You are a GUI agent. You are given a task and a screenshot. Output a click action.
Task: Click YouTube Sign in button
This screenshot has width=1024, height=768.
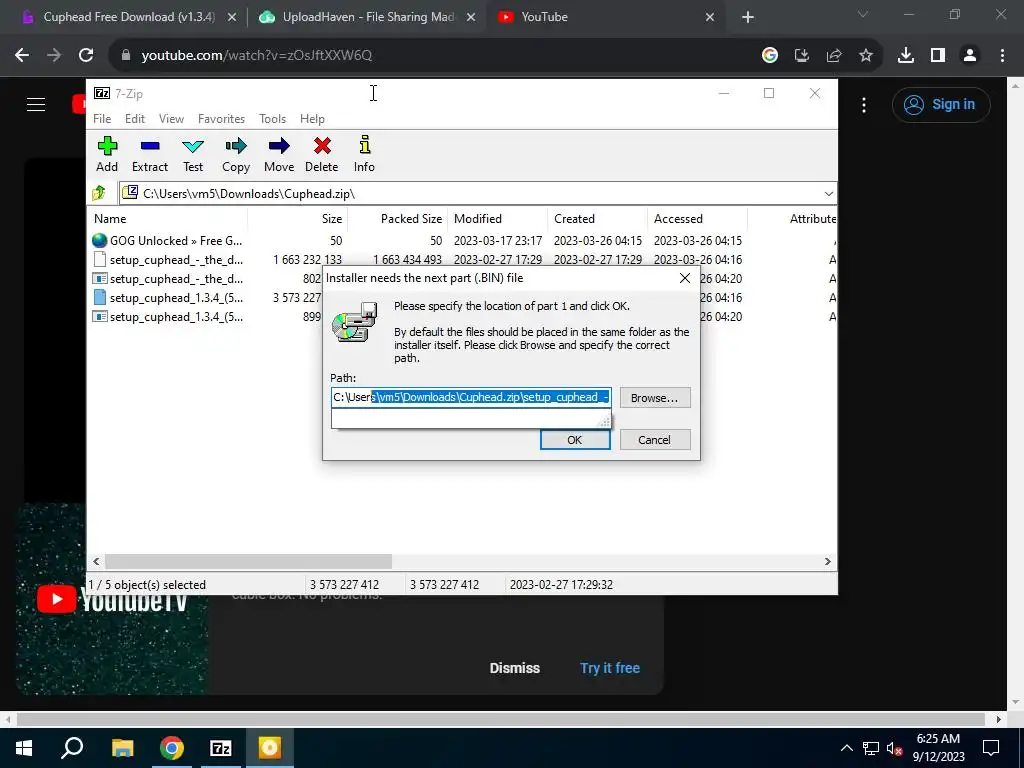click(x=941, y=104)
